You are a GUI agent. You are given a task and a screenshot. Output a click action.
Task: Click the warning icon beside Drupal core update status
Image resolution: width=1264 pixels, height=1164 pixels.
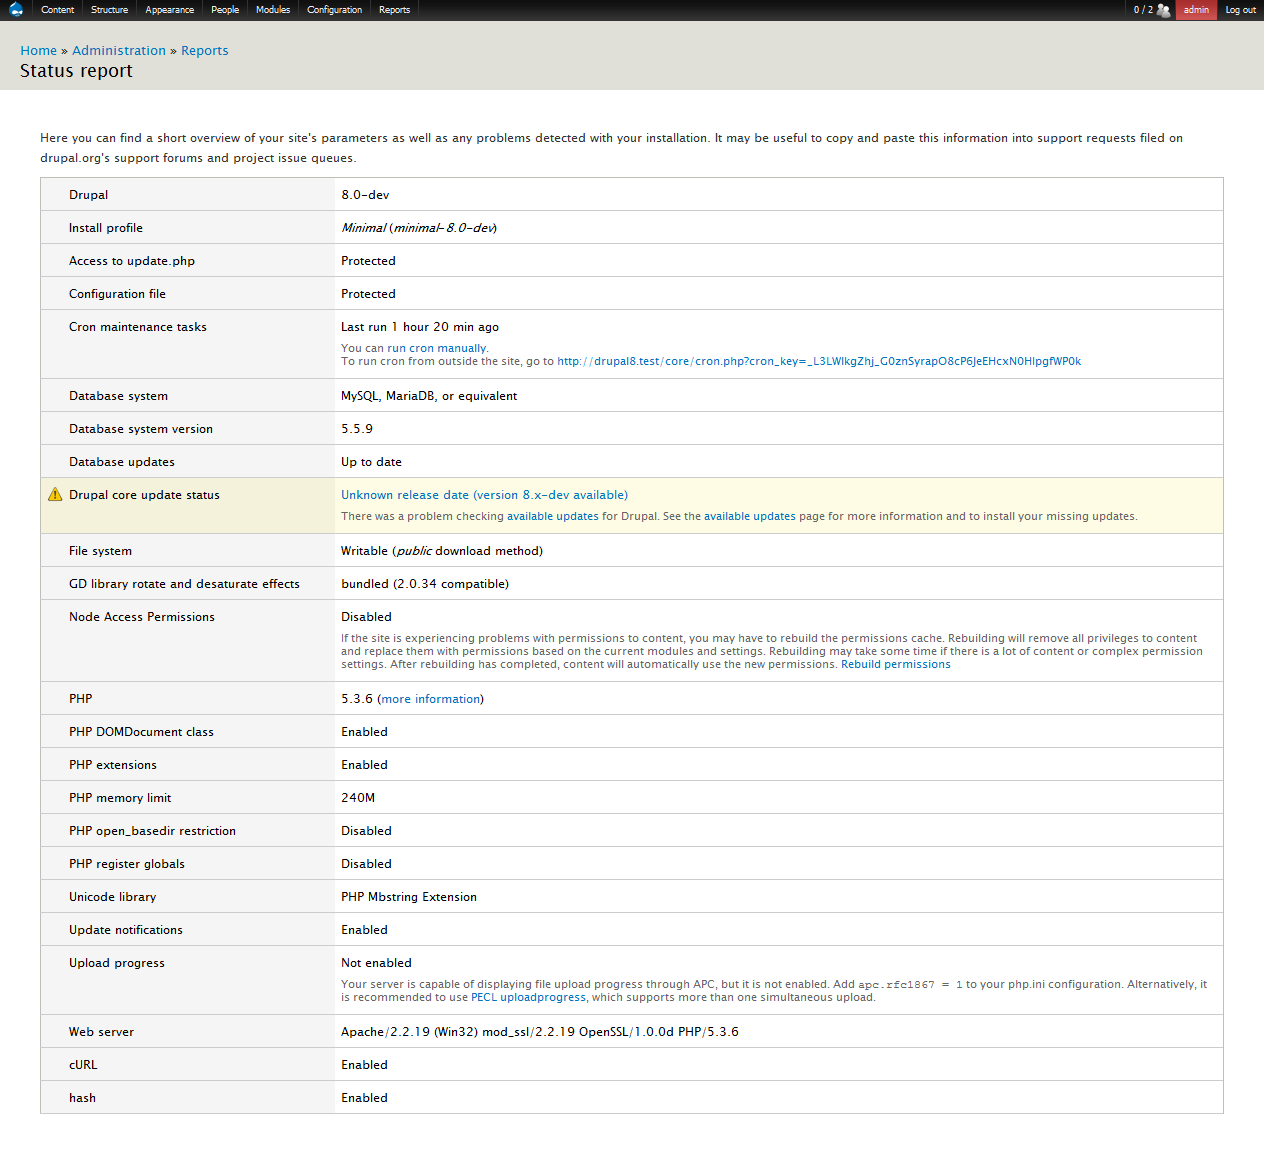51,493
